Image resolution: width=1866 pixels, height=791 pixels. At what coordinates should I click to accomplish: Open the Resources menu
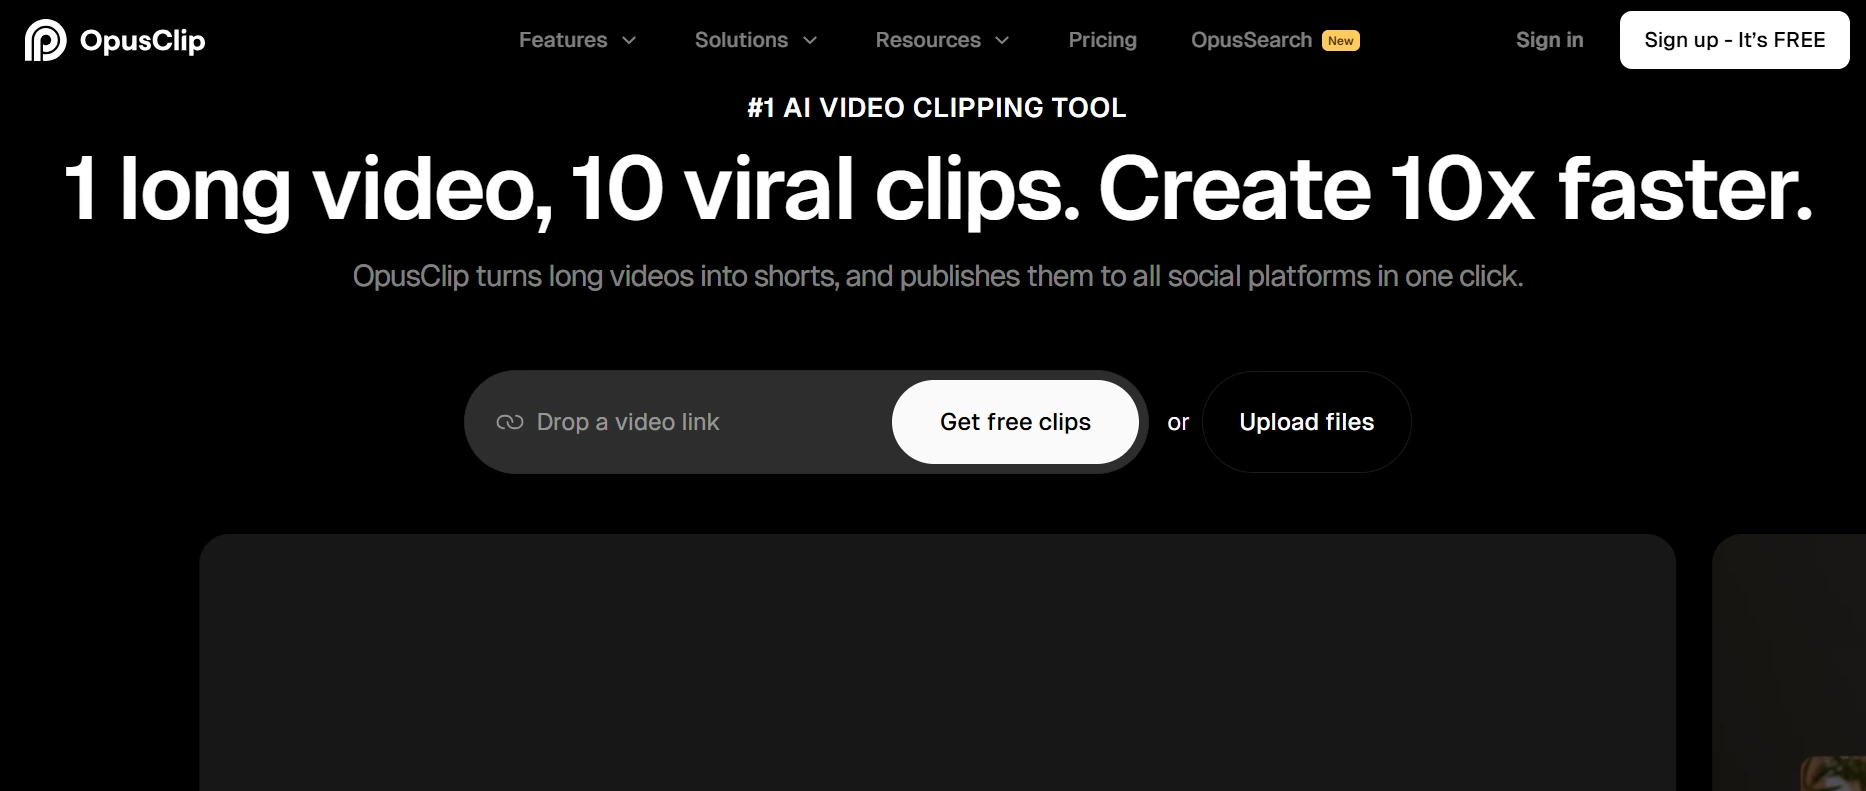pos(928,40)
